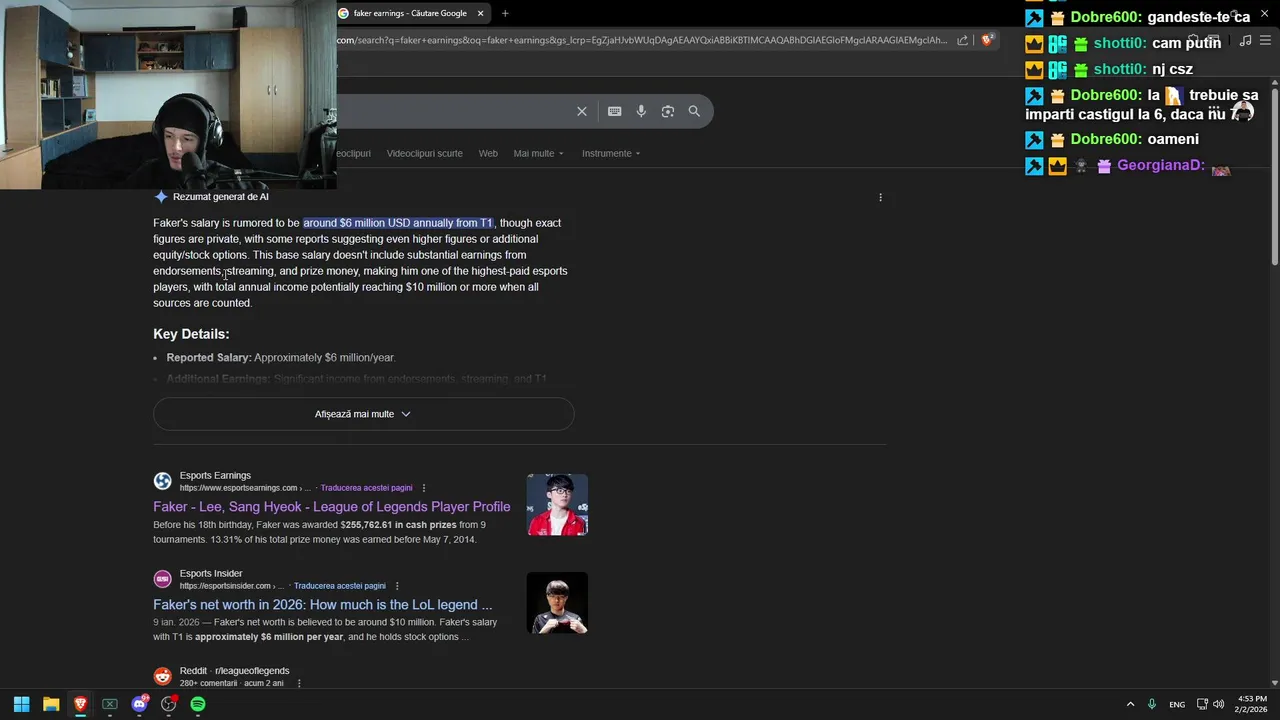Screen dimensions: 1280x720
Task: Open ENG language input switcher
Action: [1177, 704]
